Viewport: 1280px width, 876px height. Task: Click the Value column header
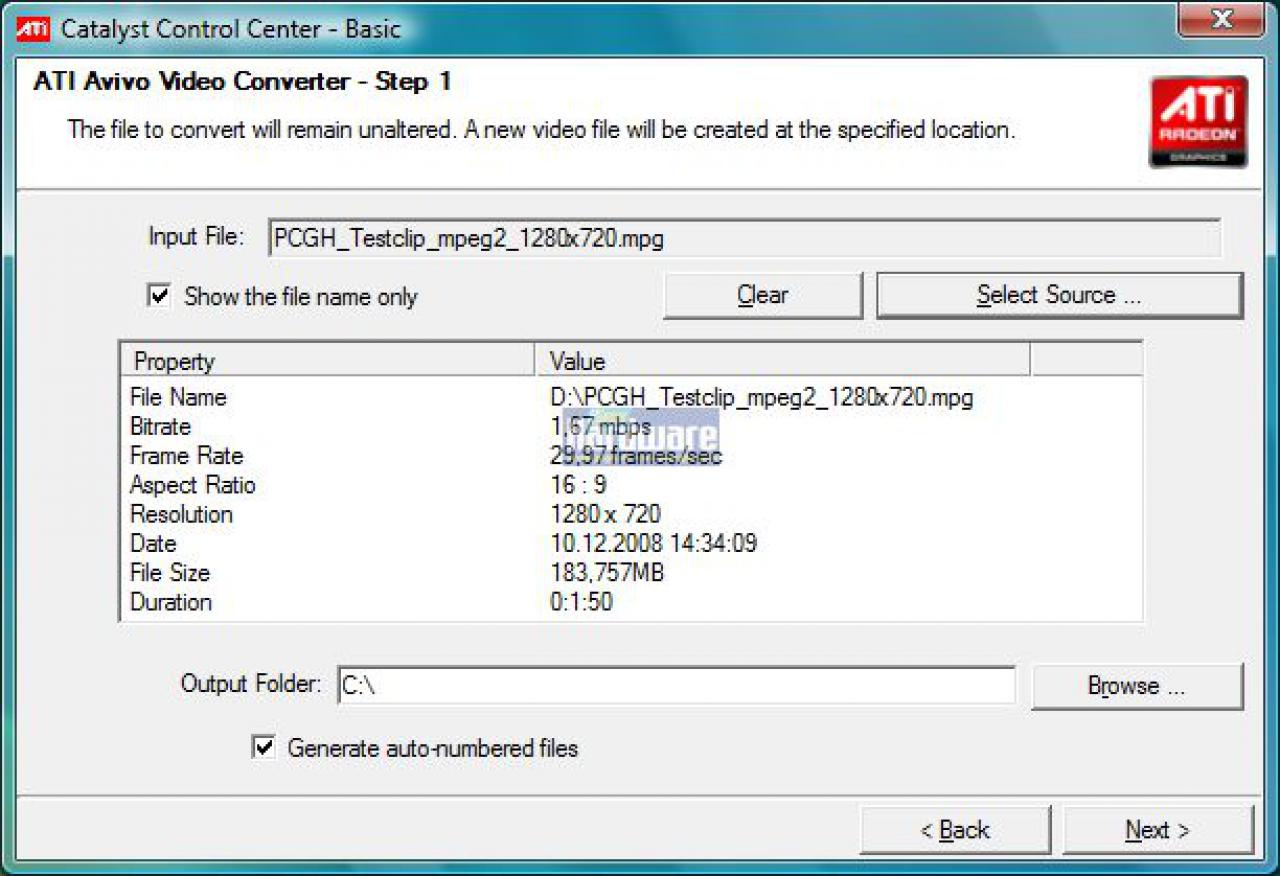783,361
